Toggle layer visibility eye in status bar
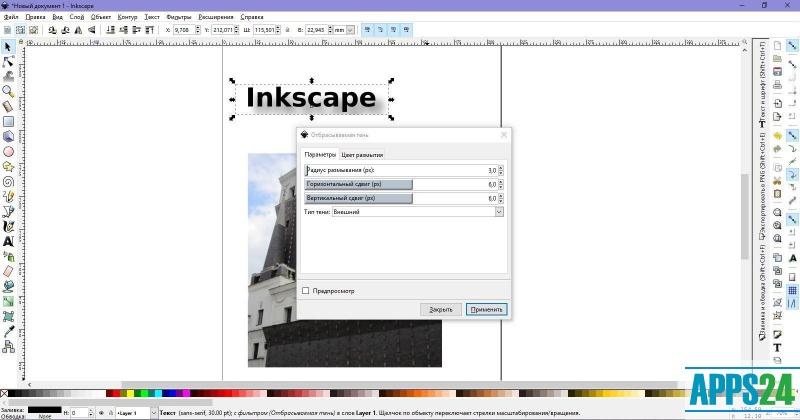800x420 pixels. pos(101,413)
